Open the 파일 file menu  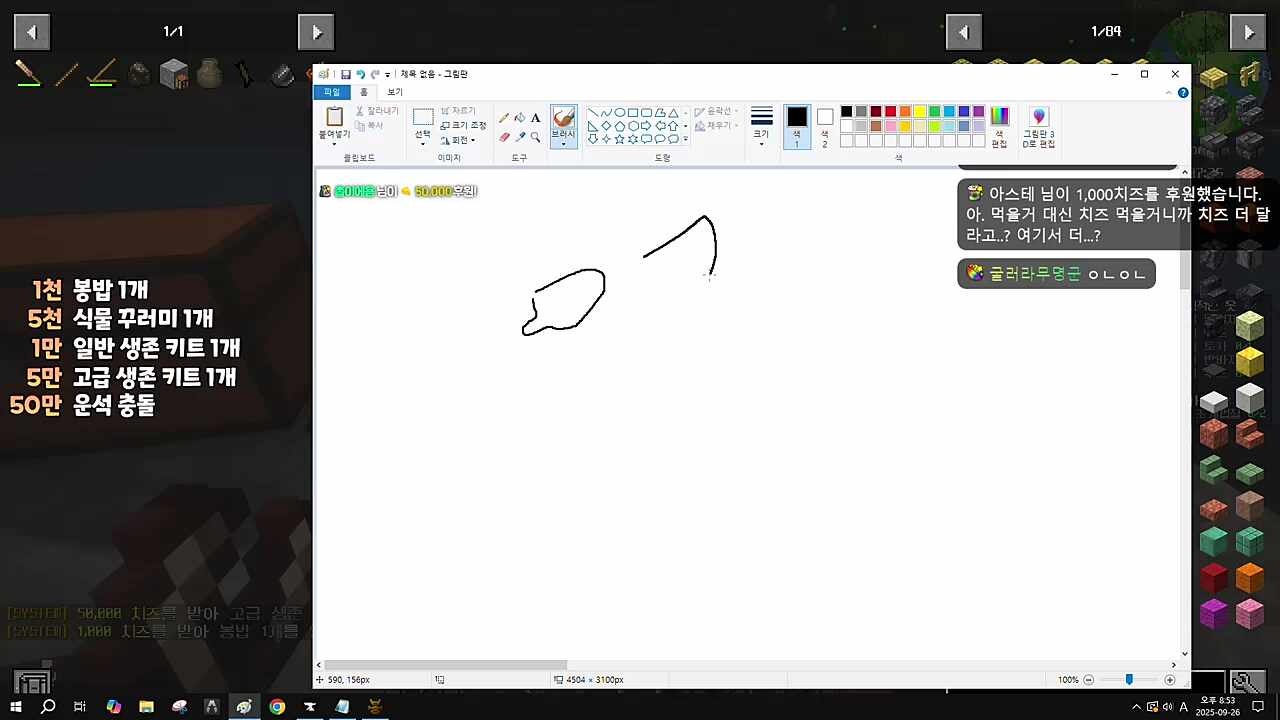point(331,92)
